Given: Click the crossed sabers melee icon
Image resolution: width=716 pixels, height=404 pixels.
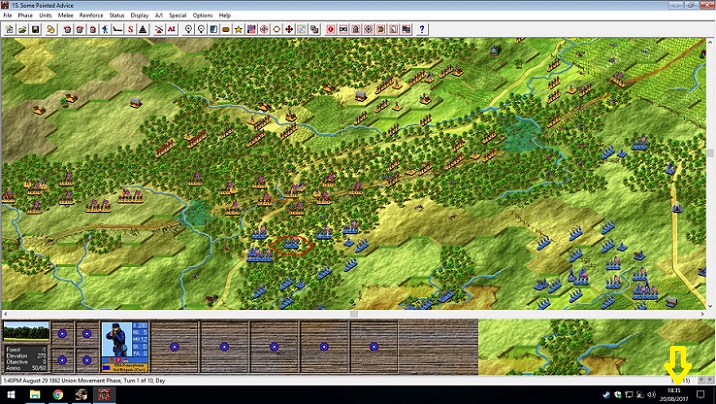Looking at the screenshot, I should 159,30.
